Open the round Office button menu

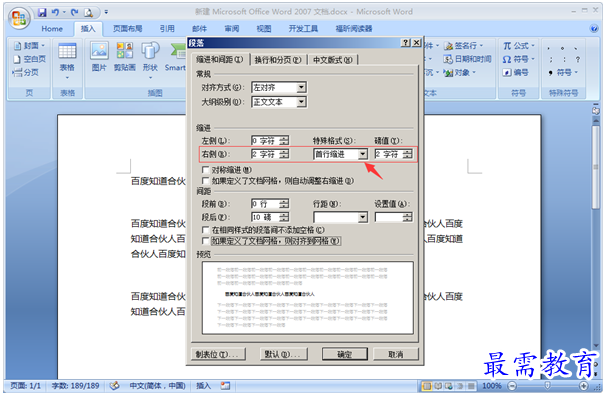[x=19, y=18]
